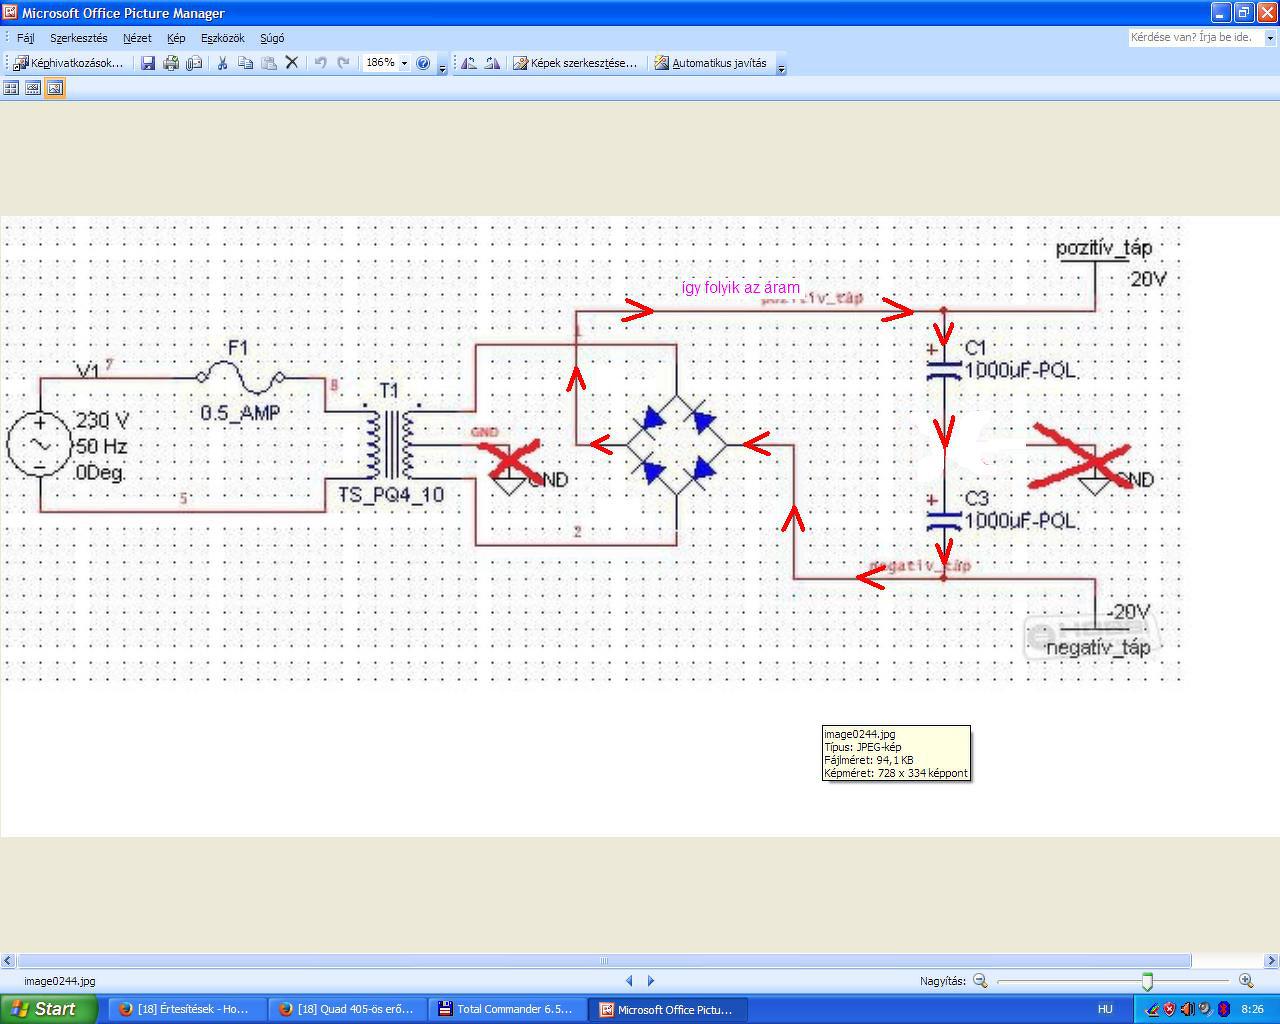The height and width of the screenshot is (1024, 1280).
Task: Switch to Thumbnail view
Action: pos(11,88)
